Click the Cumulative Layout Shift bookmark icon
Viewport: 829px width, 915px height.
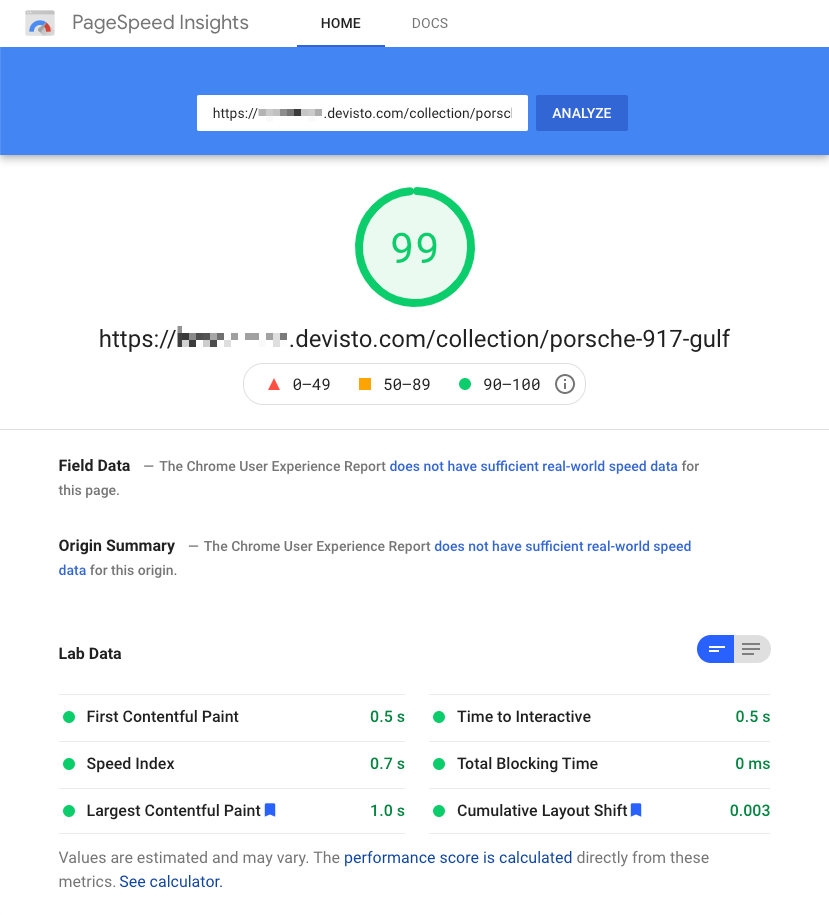[636, 810]
